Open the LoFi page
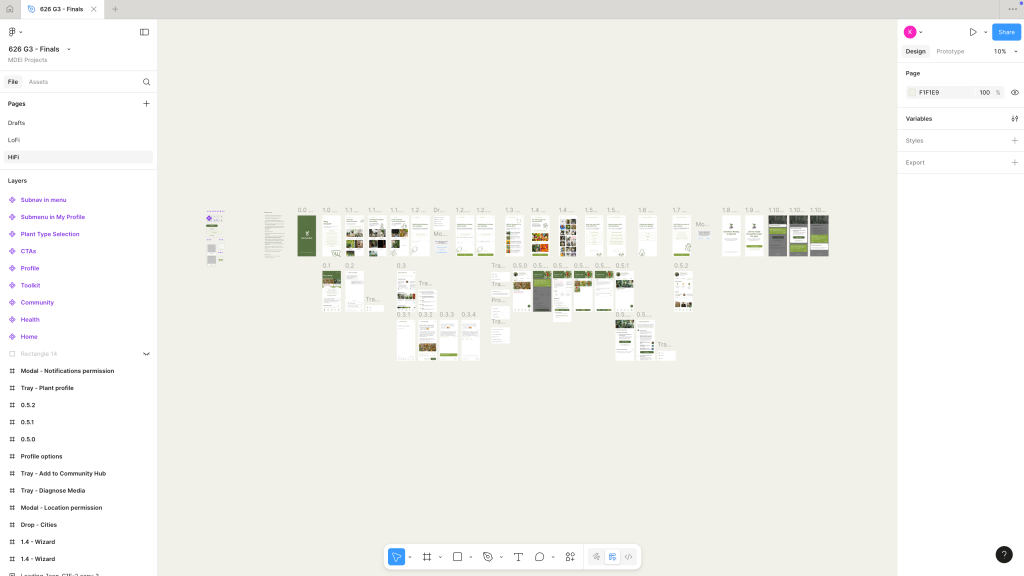This screenshot has height=576, width=1024. click(14, 140)
